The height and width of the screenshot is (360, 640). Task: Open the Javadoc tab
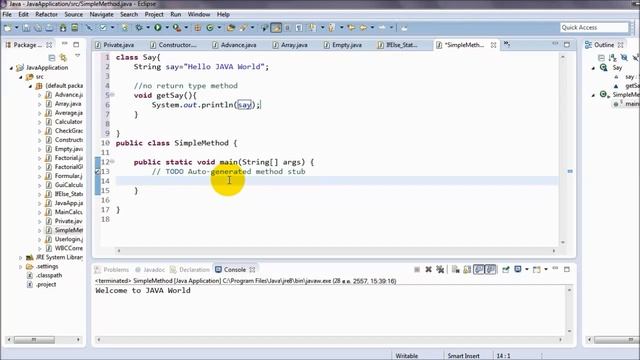click(150, 270)
